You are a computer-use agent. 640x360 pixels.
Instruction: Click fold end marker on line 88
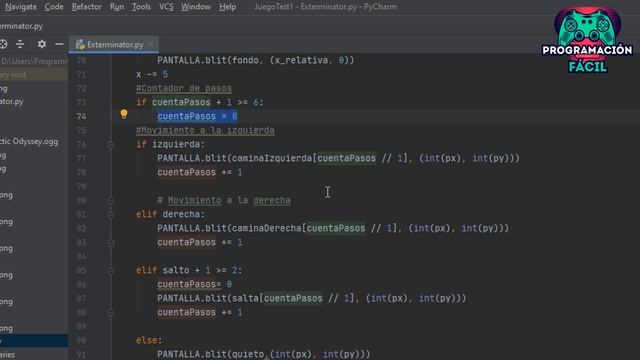click(x=111, y=312)
